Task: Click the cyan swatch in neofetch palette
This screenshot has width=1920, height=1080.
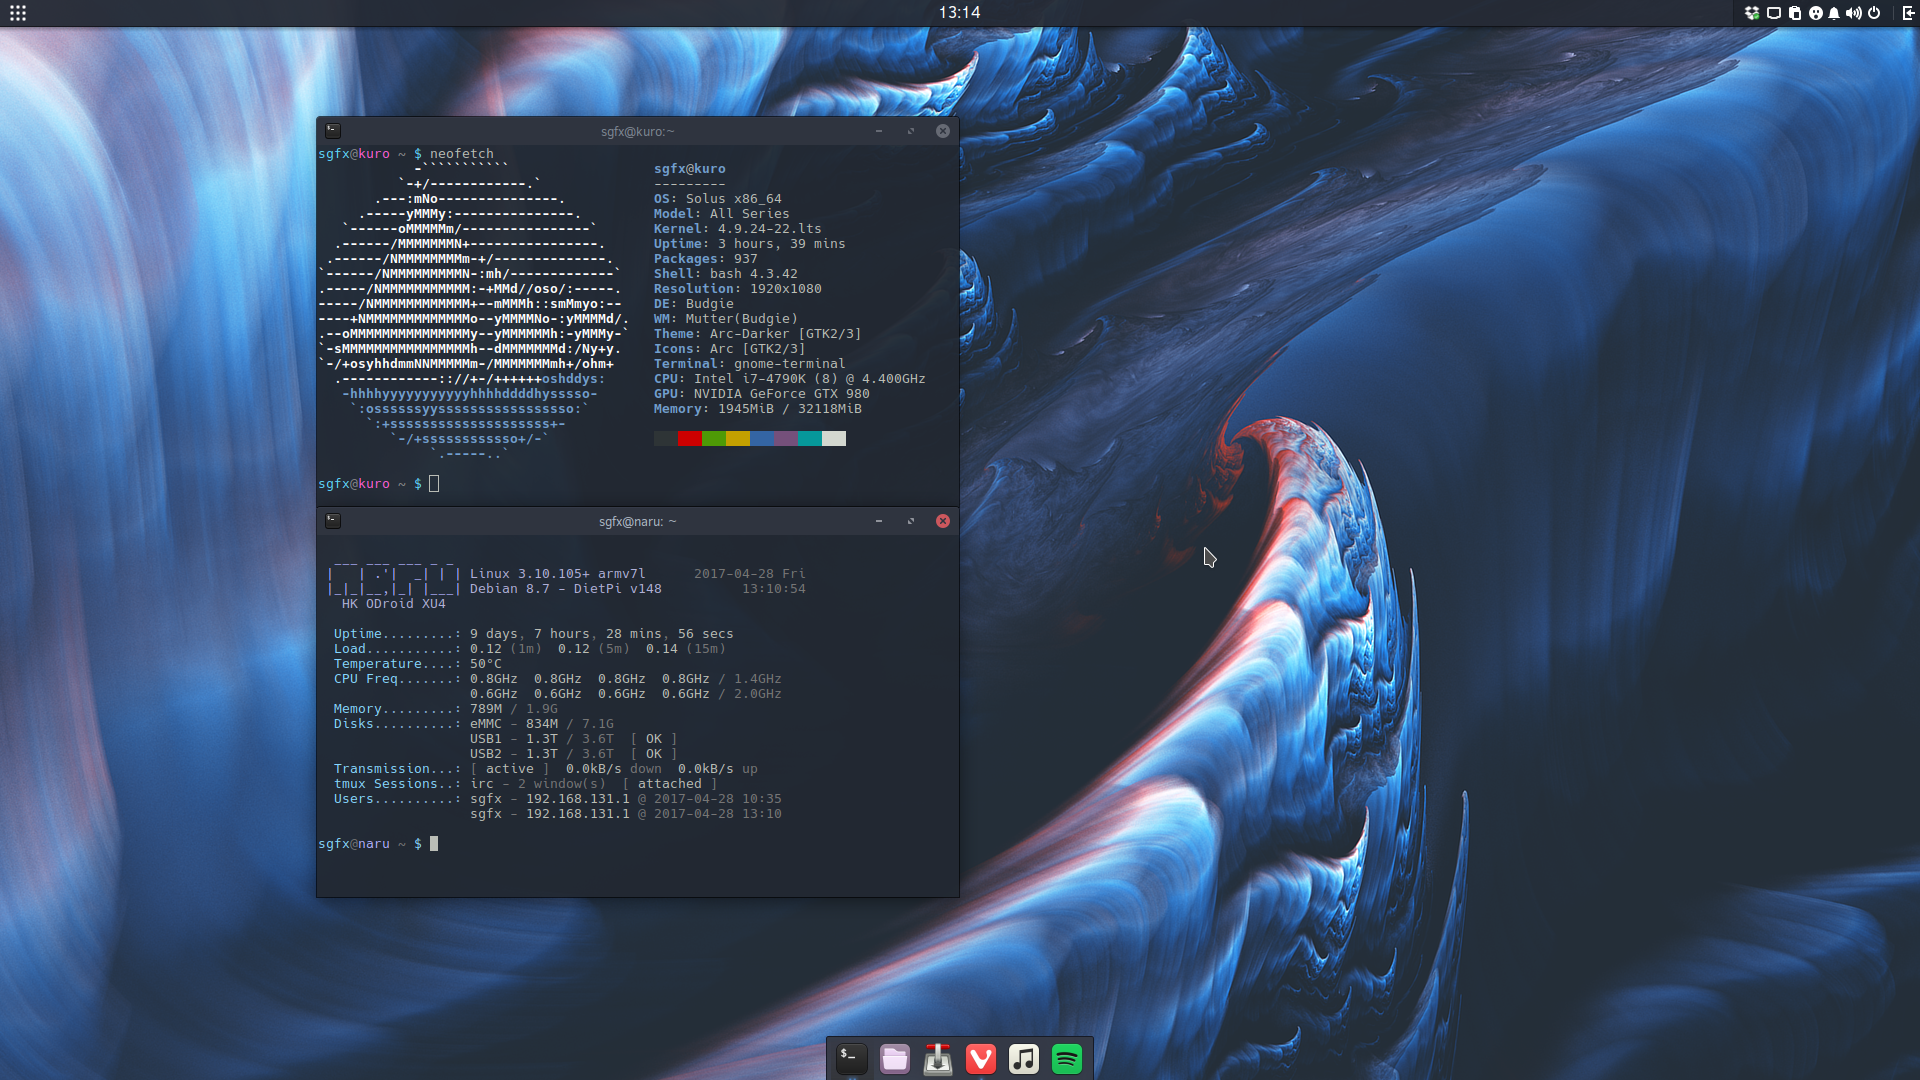Action: [809, 438]
